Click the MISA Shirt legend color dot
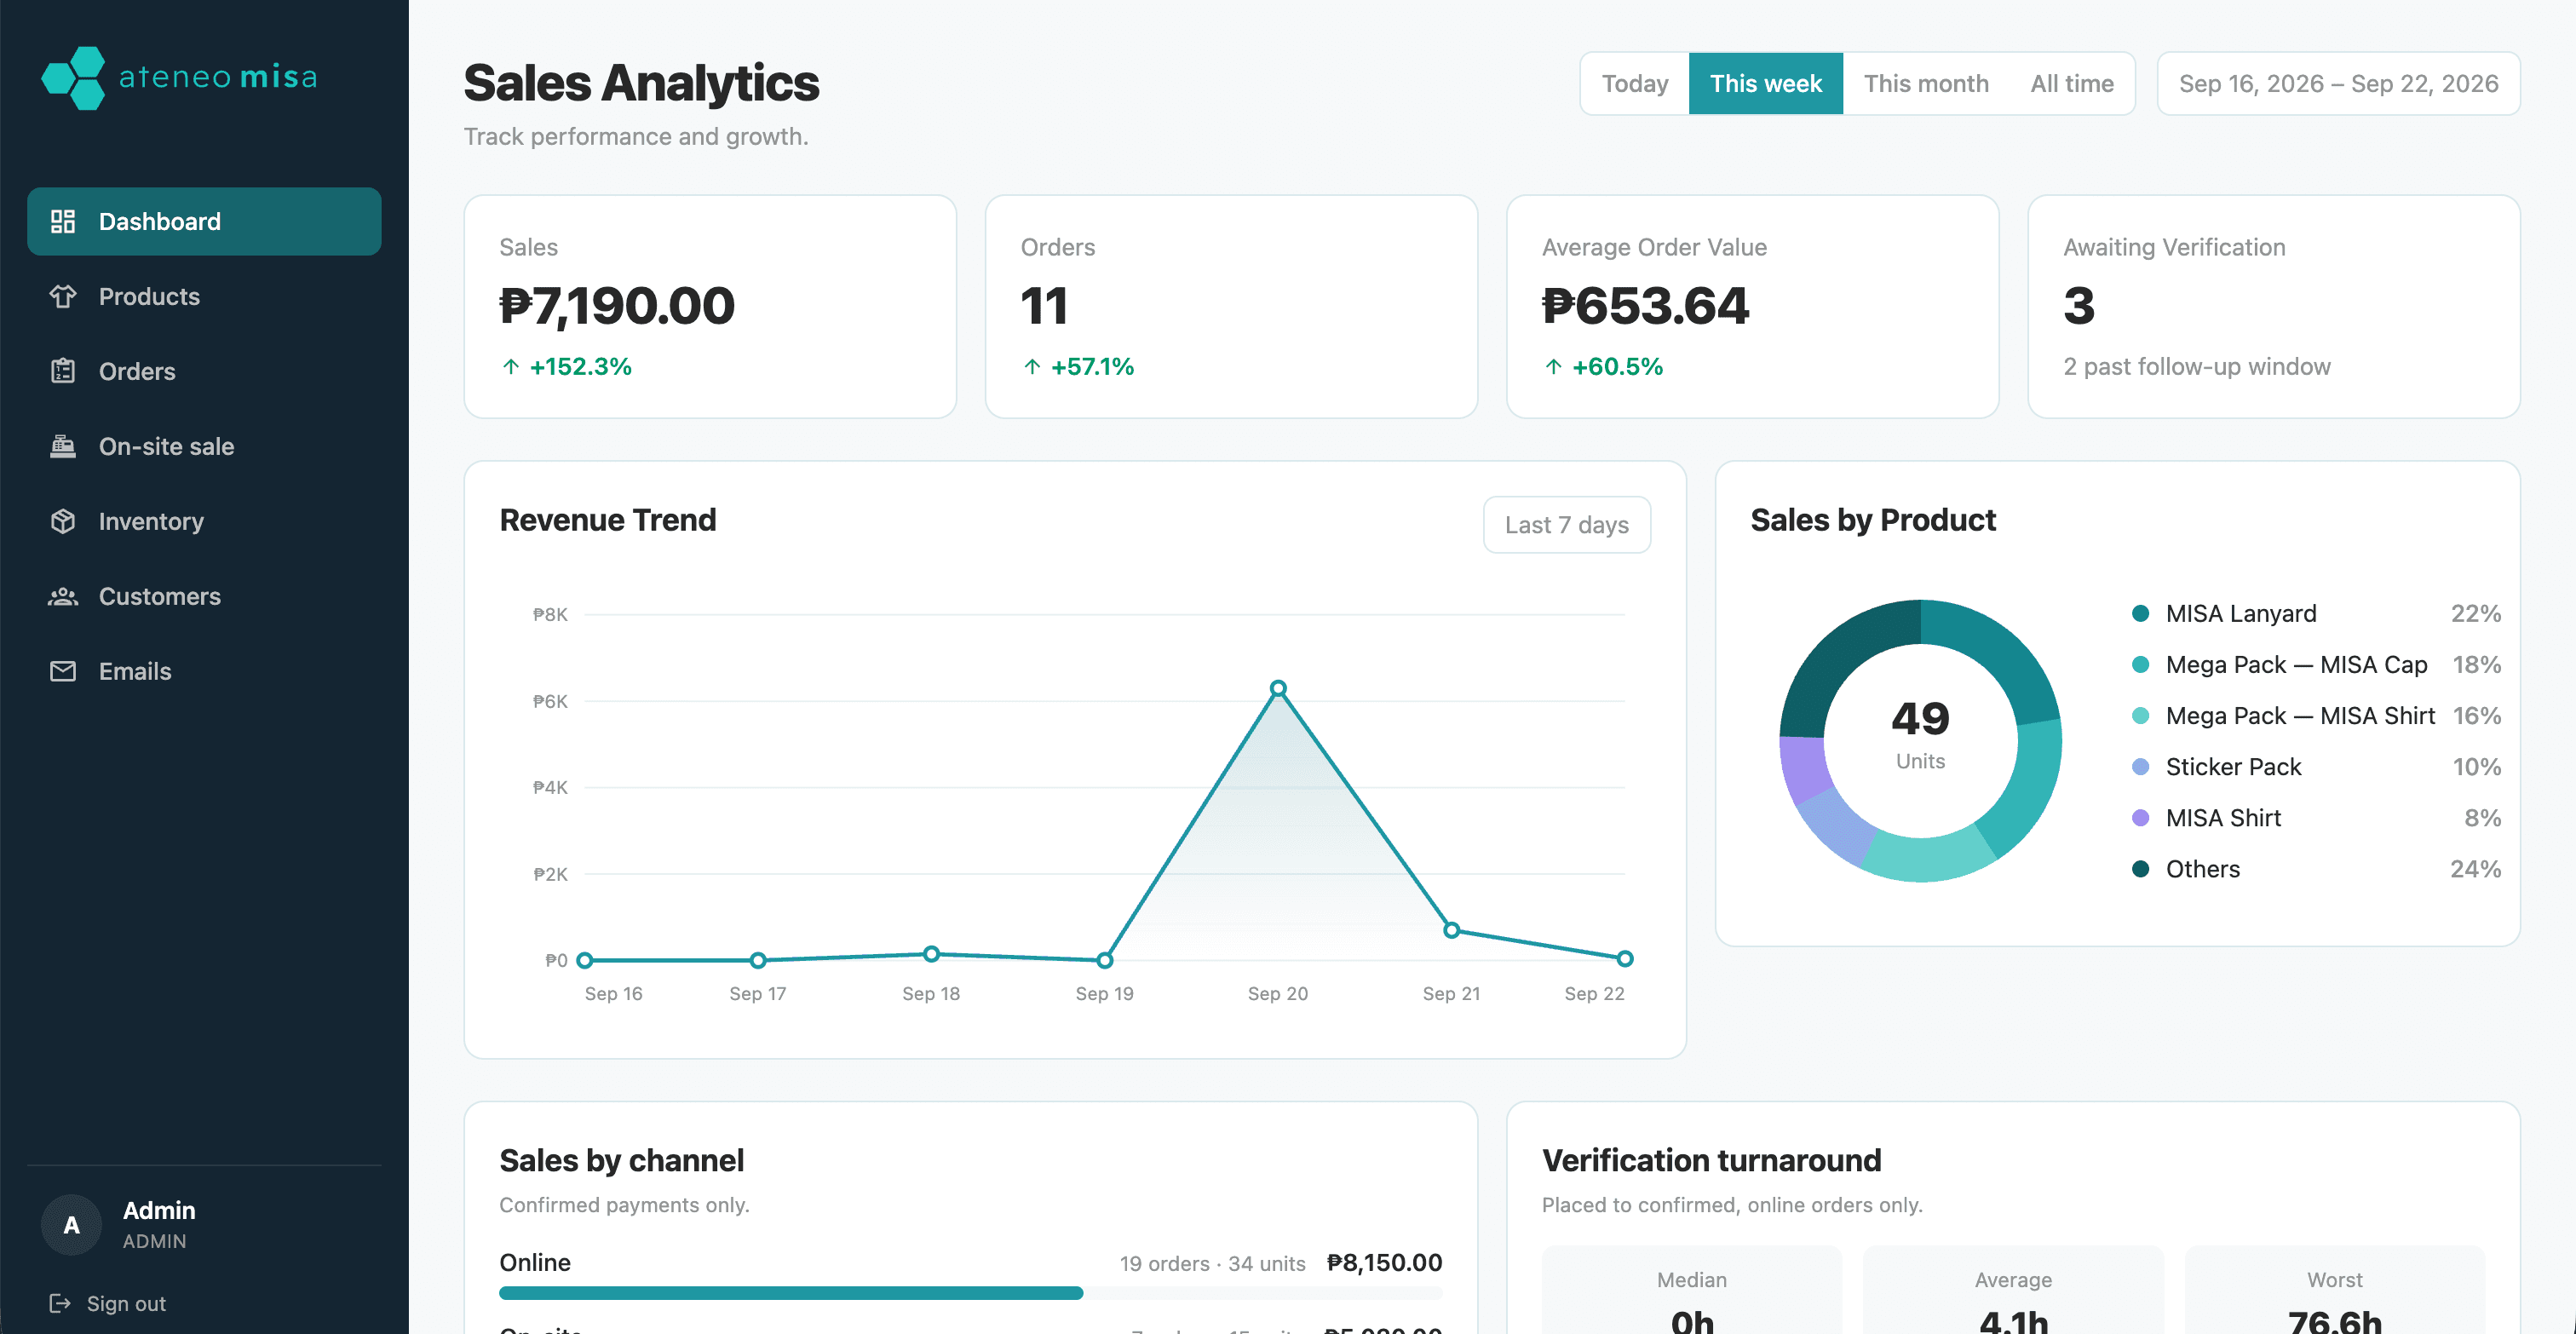Image resolution: width=2576 pixels, height=1334 pixels. pyautogui.click(x=2140, y=817)
